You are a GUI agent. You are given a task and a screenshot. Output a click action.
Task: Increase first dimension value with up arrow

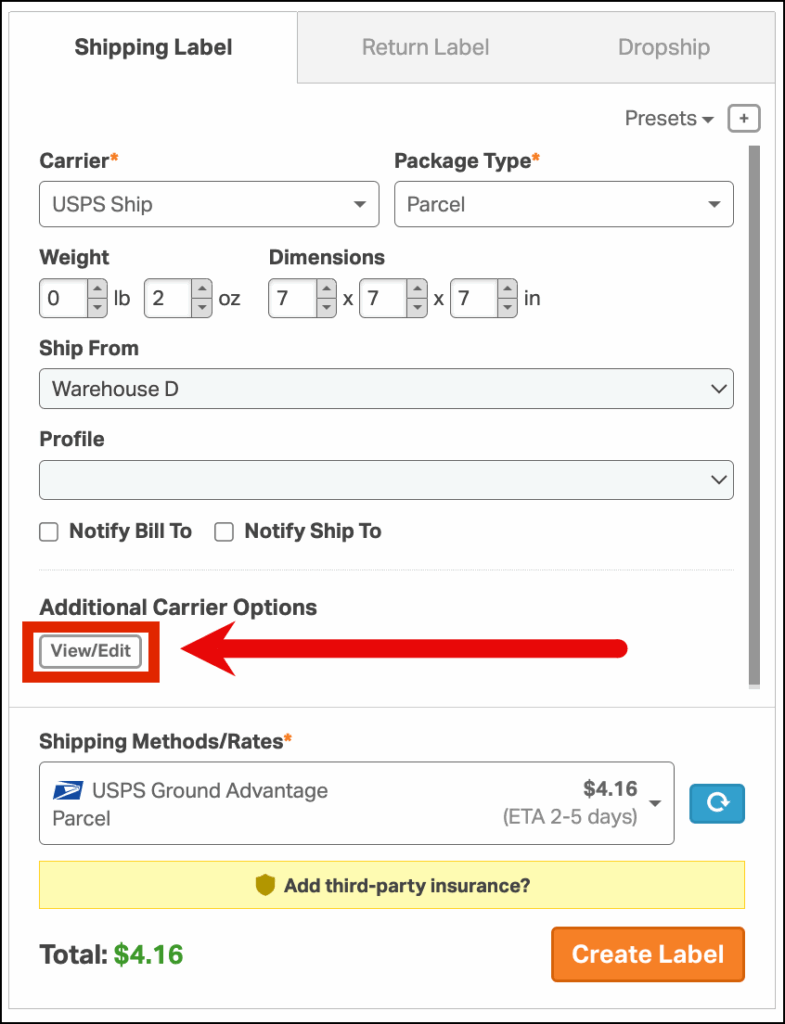tap(327, 289)
